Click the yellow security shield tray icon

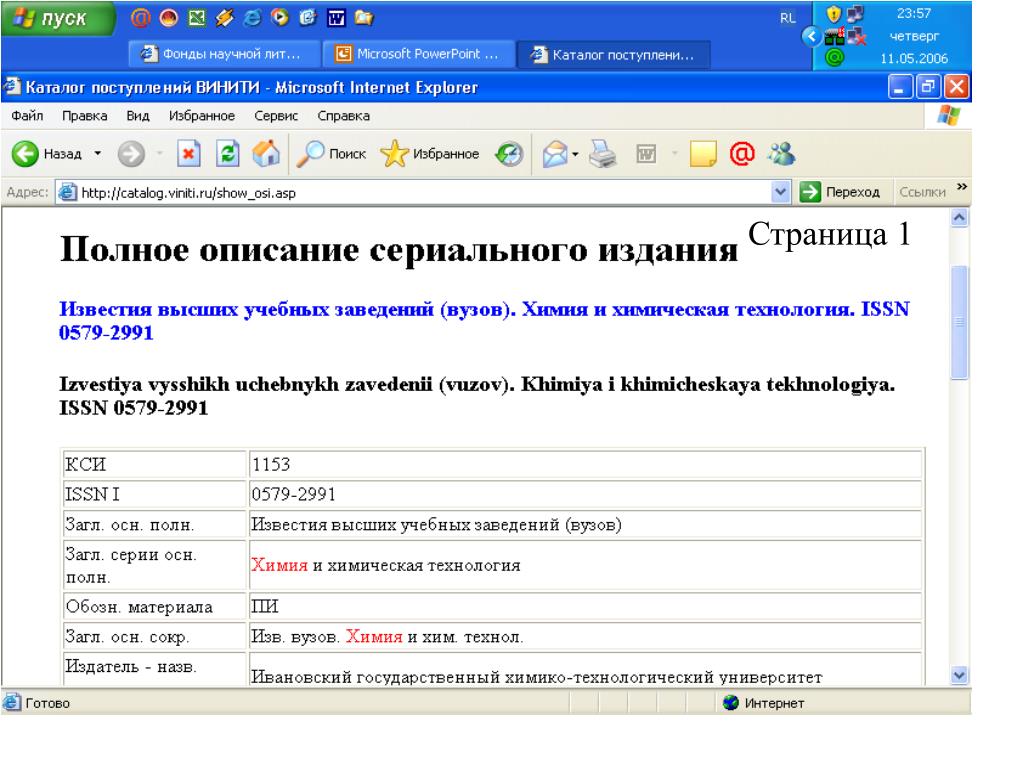click(833, 14)
